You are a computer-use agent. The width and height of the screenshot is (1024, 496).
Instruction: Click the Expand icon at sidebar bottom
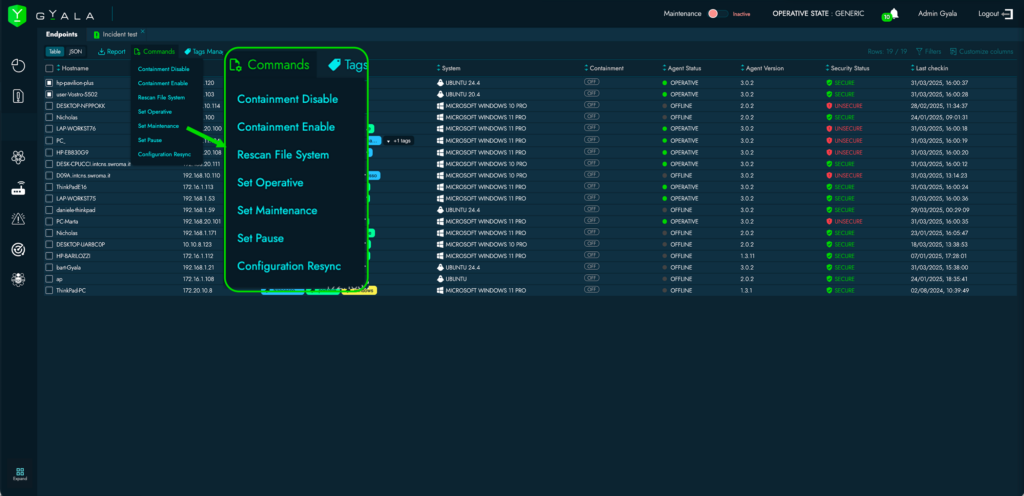[x=19, y=474]
